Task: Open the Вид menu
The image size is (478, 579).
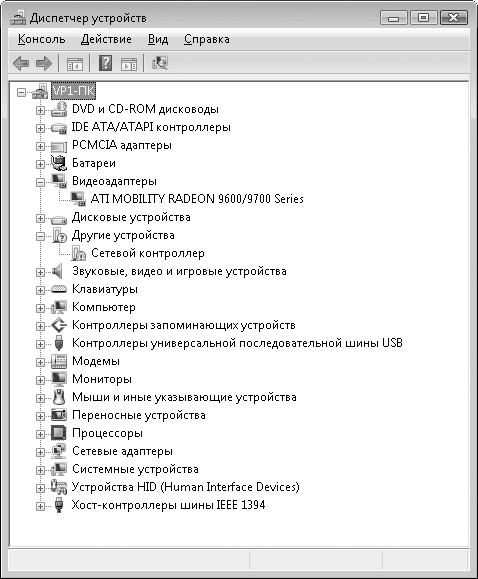Action: pos(158,39)
